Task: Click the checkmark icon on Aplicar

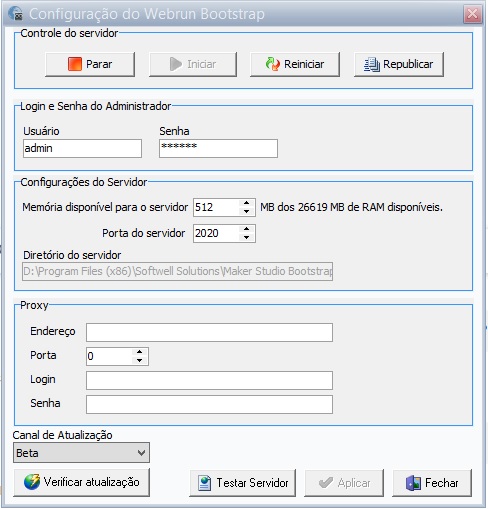Action: [326, 482]
